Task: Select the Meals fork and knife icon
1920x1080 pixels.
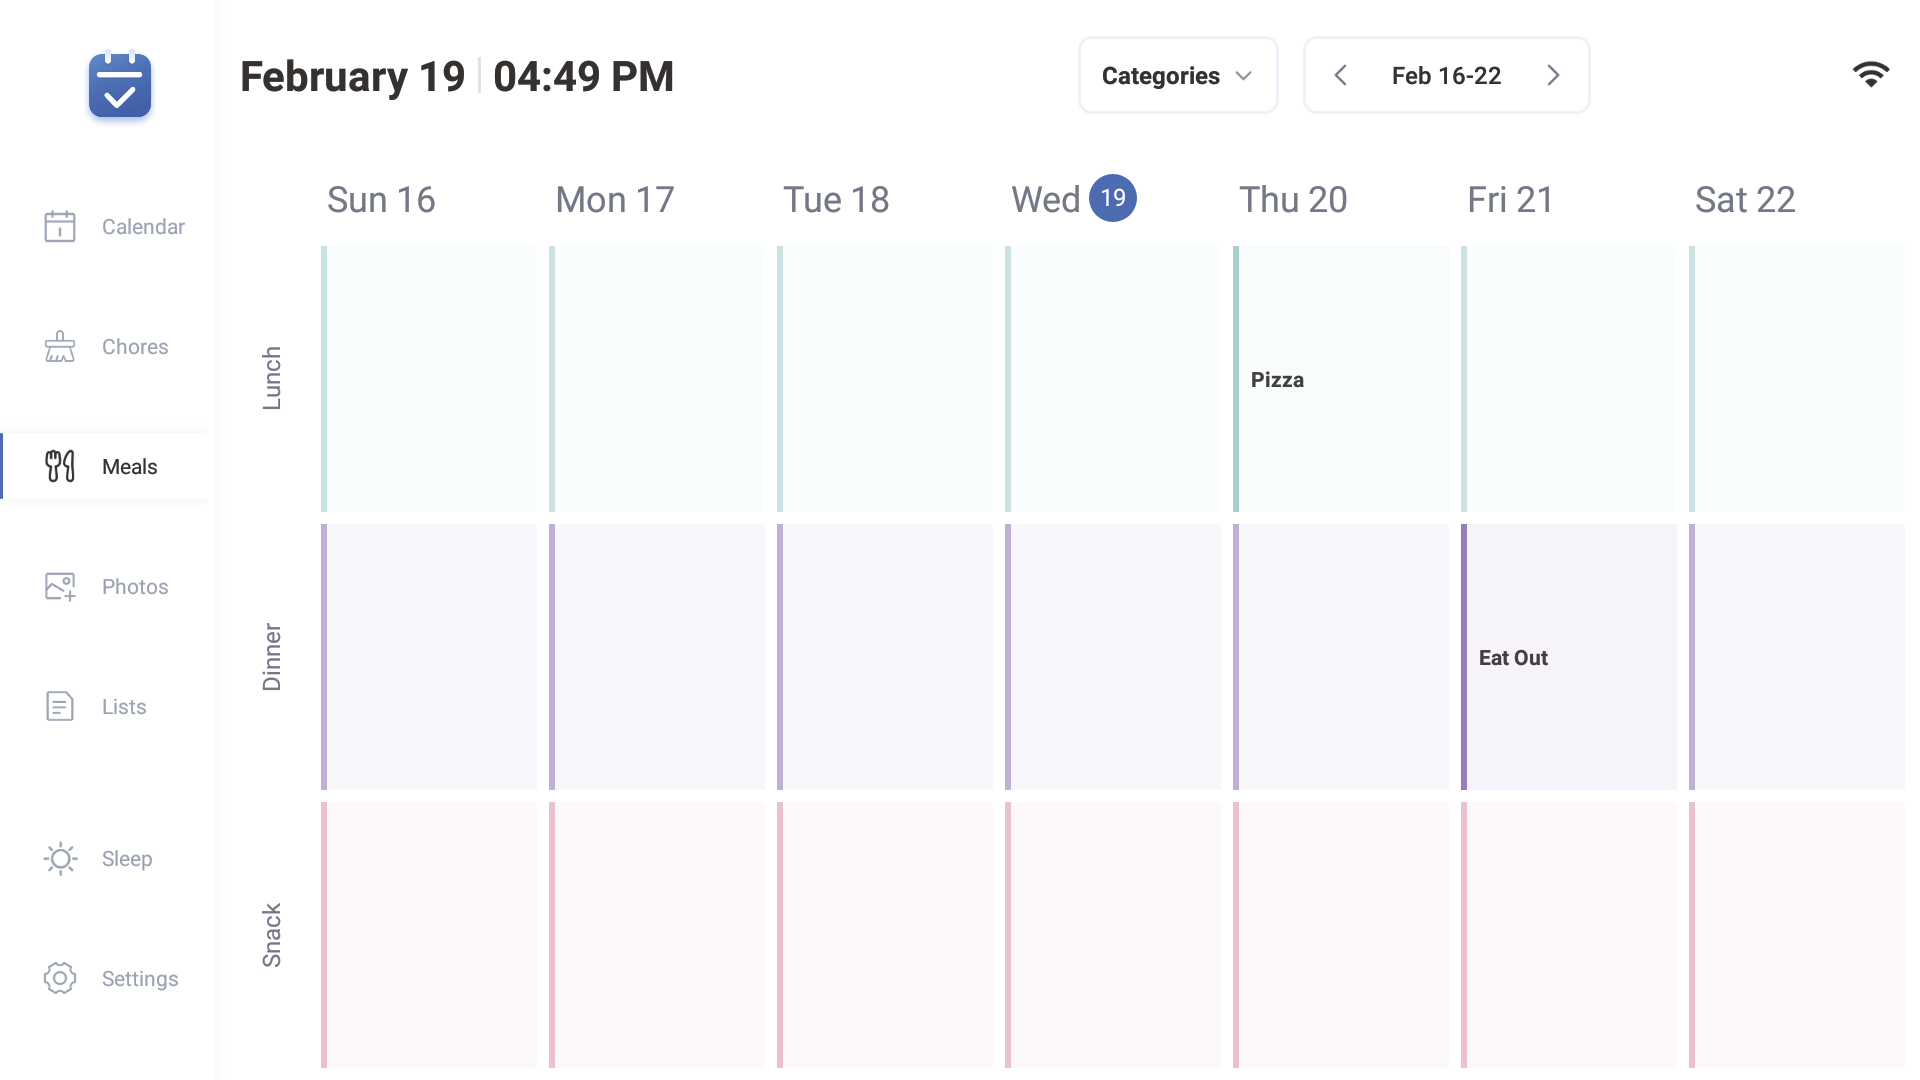Action: pos(60,466)
